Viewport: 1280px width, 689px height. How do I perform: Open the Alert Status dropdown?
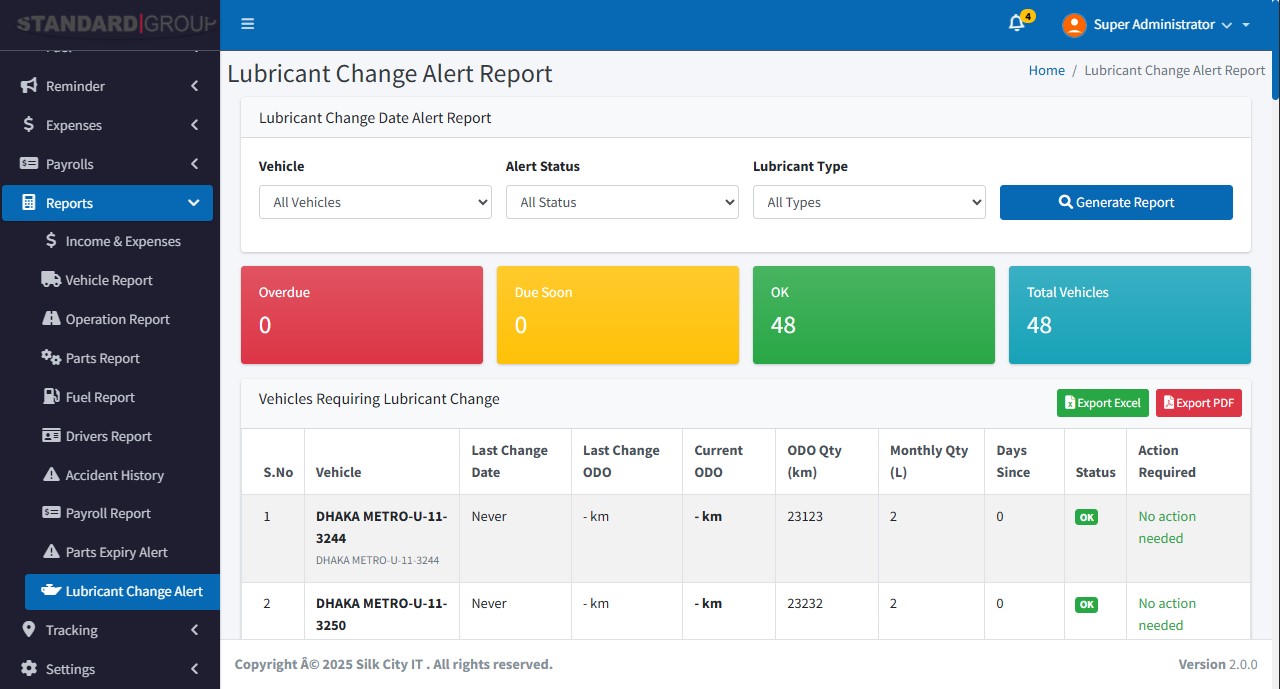(x=622, y=202)
